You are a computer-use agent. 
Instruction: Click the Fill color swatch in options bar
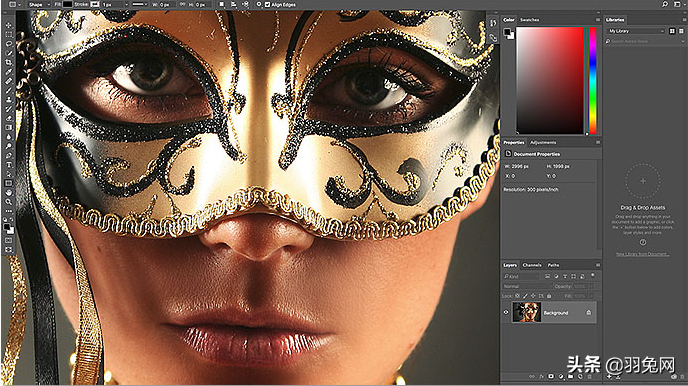[68, 4]
